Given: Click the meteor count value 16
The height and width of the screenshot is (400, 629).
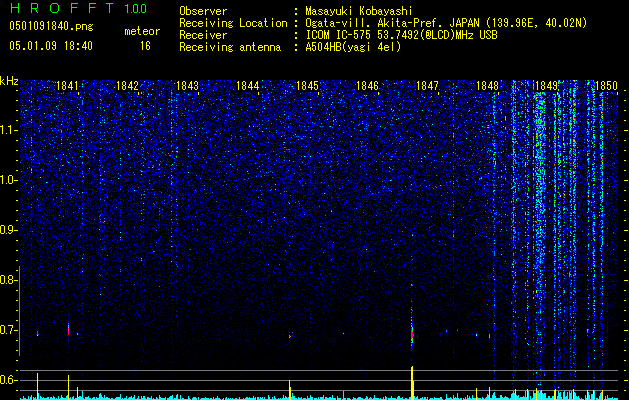Looking at the screenshot, I should pyautogui.click(x=145, y=46).
